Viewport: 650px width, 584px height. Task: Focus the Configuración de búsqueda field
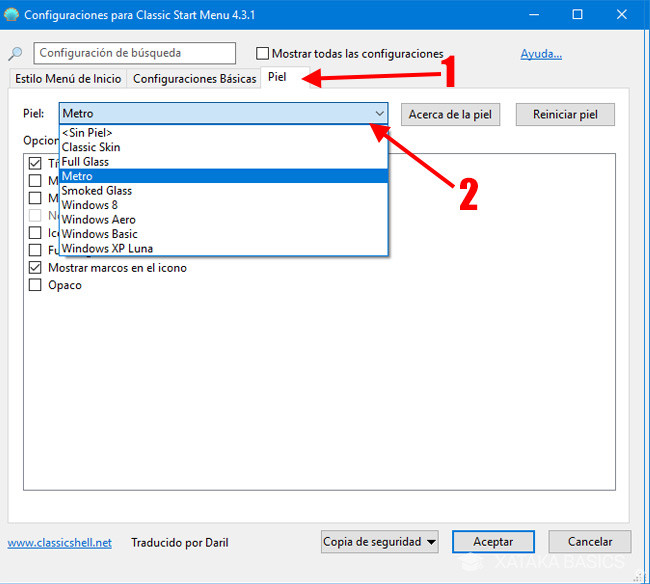pyautogui.click(x=134, y=53)
